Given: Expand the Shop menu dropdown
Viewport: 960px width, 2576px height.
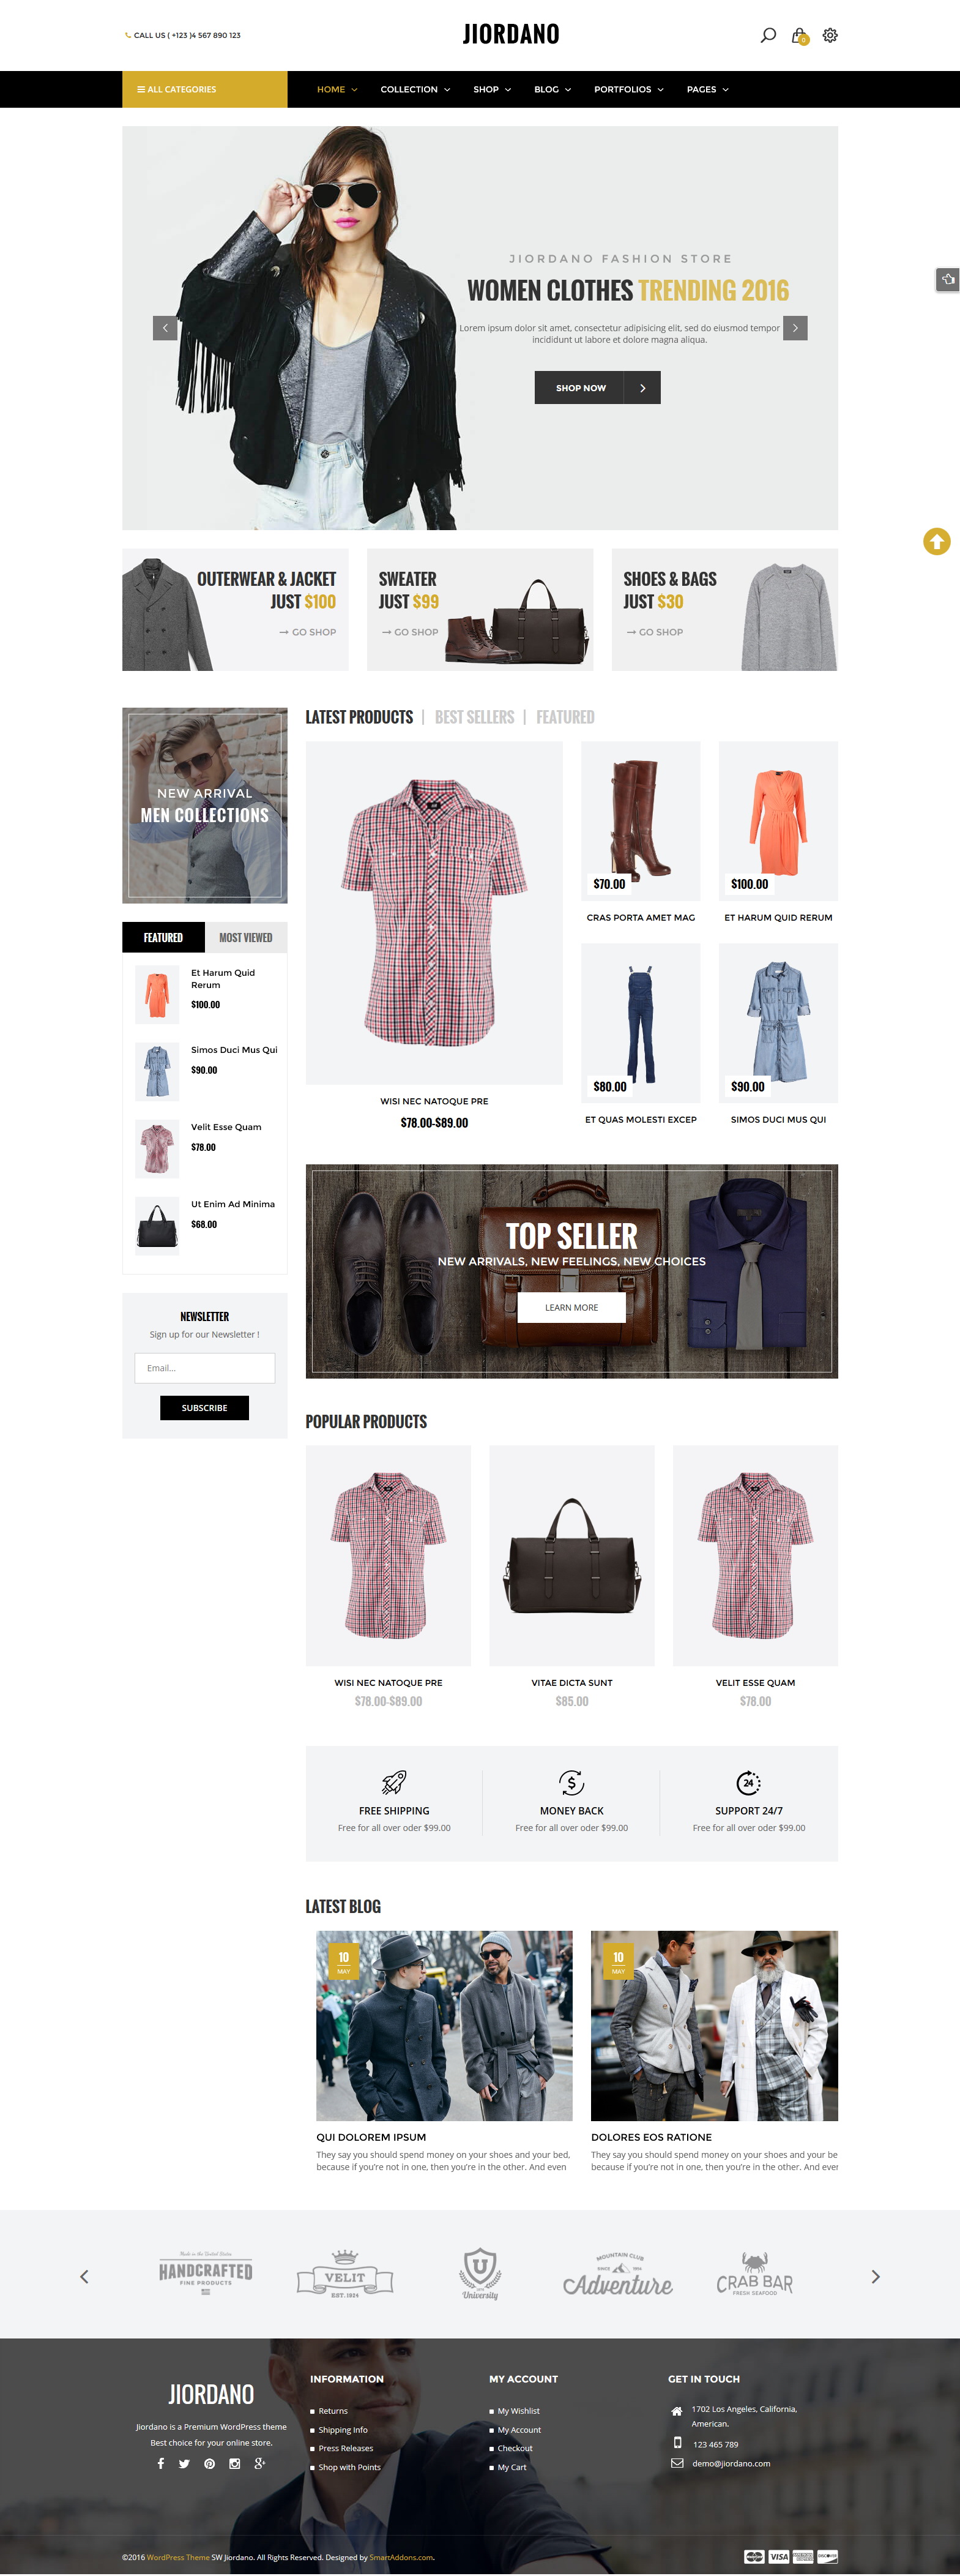Looking at the screenshot, I should pyautogui.click(x=492, y=90).
